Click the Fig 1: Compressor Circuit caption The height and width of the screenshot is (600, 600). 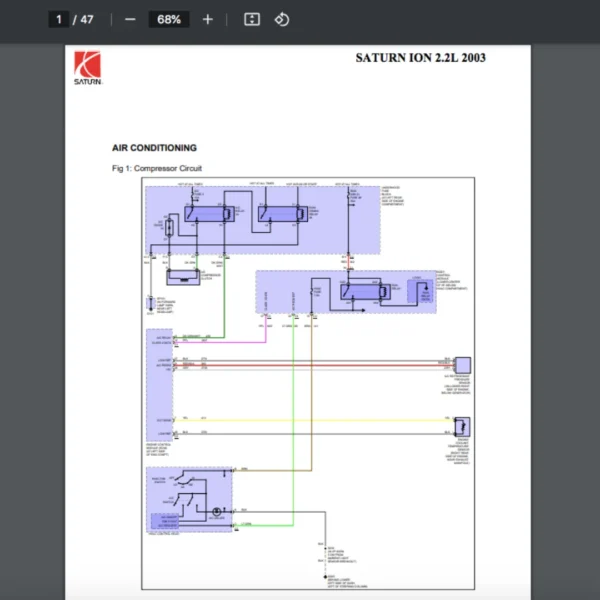pyautogui.click(x=157, y=168)
